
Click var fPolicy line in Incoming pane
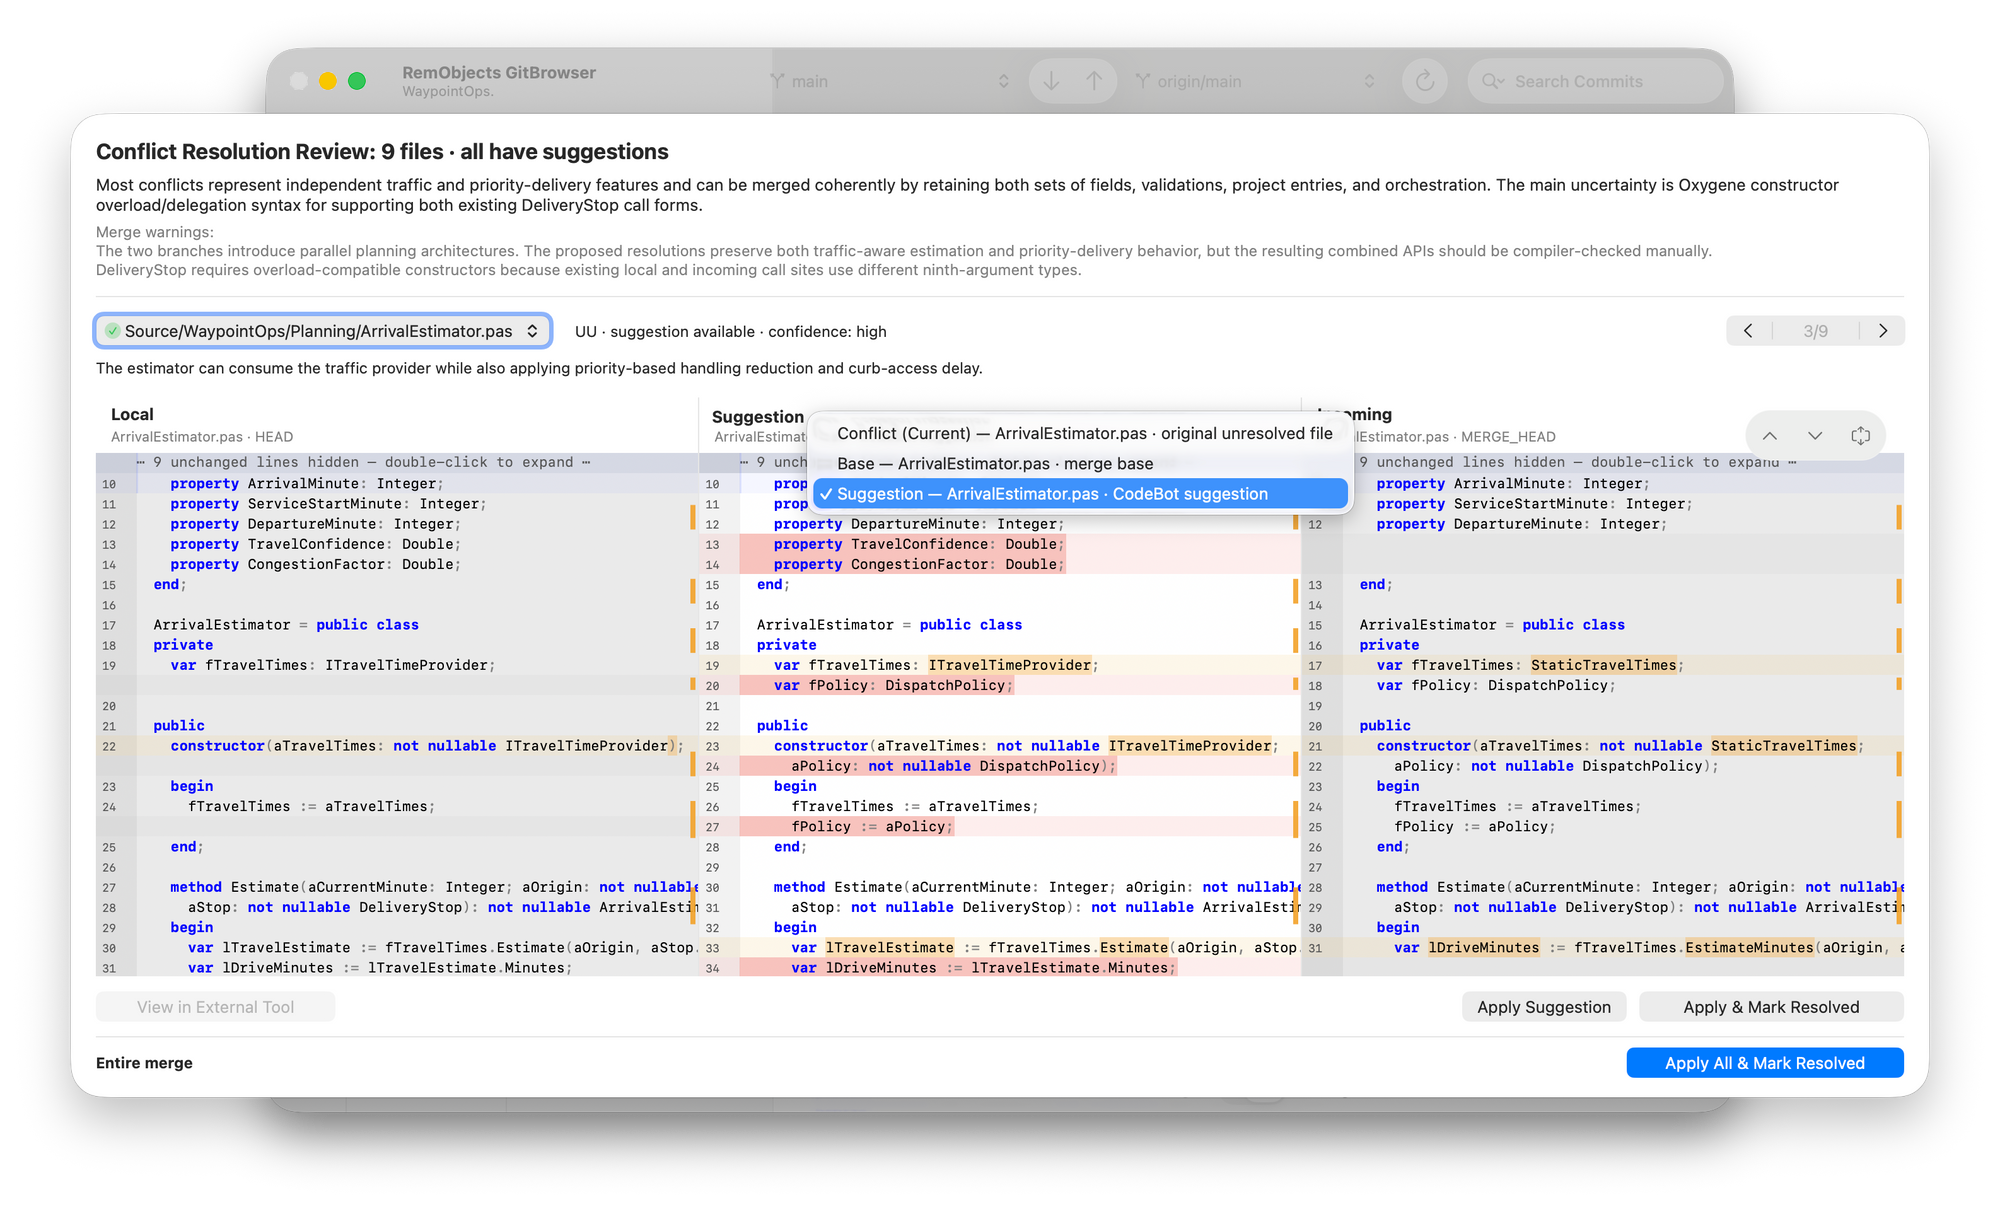(x=1496, y=685)
